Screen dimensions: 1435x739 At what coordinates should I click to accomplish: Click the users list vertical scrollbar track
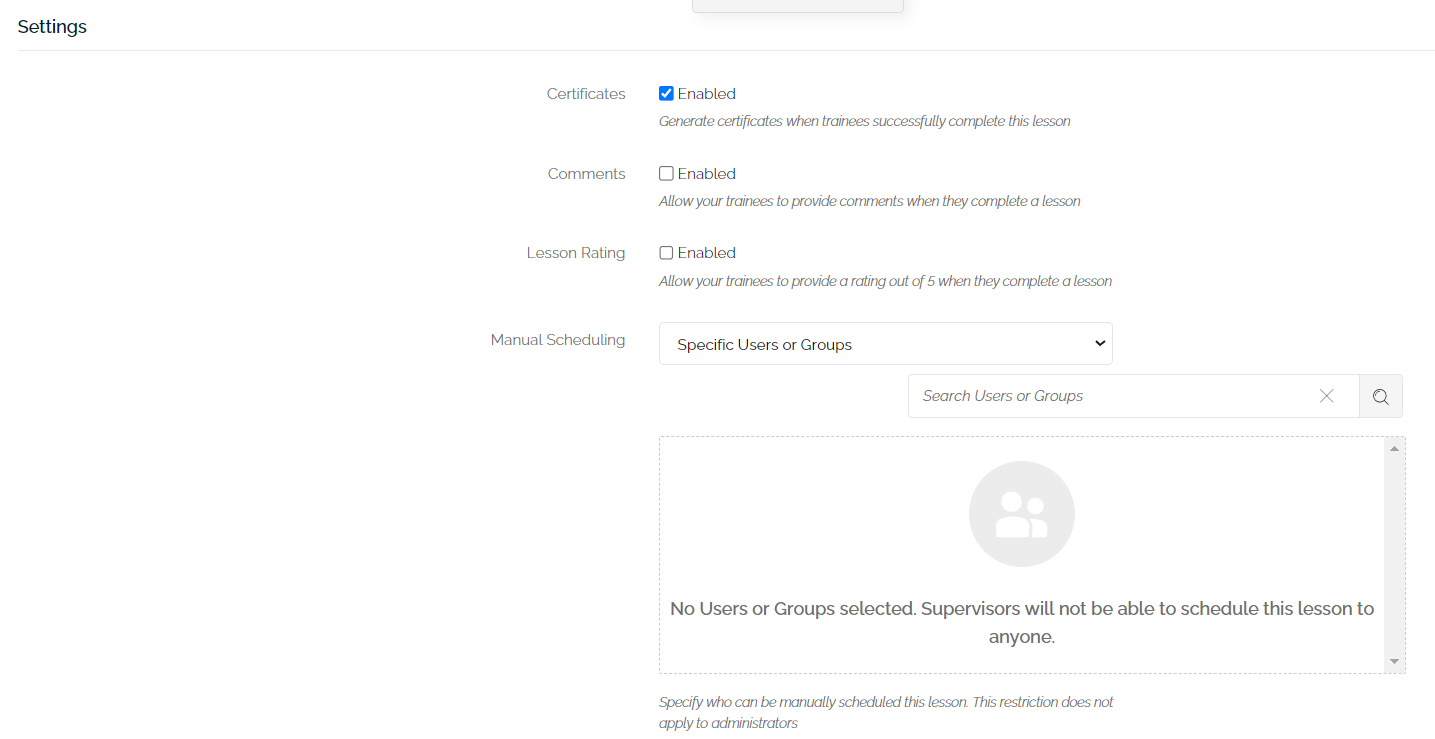[1394, 555]
